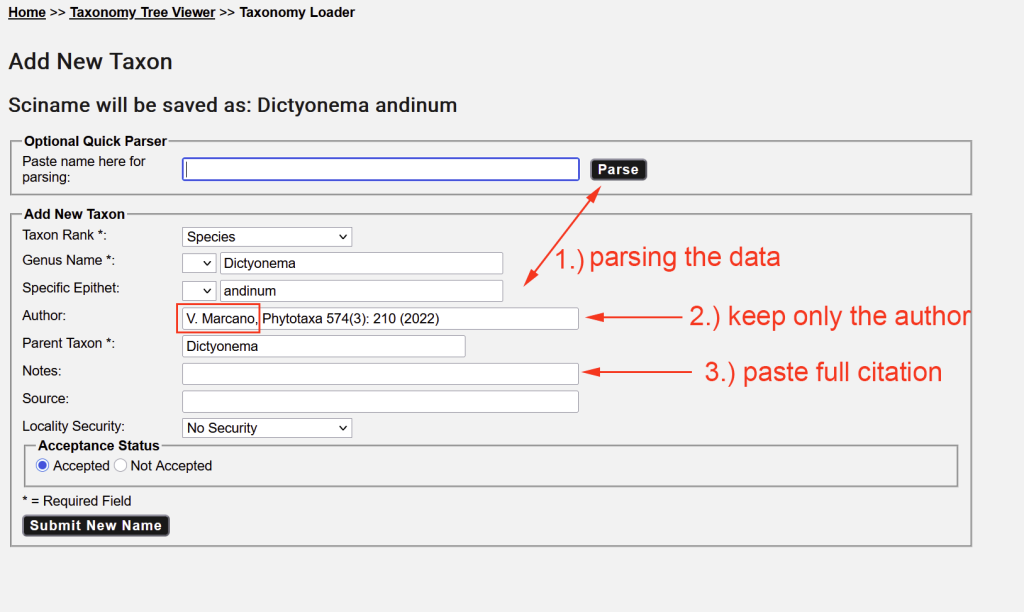This screenshot has height=612, width=1024.
Task: Select the Parent Taxon input field
Action: click(323, 346)
